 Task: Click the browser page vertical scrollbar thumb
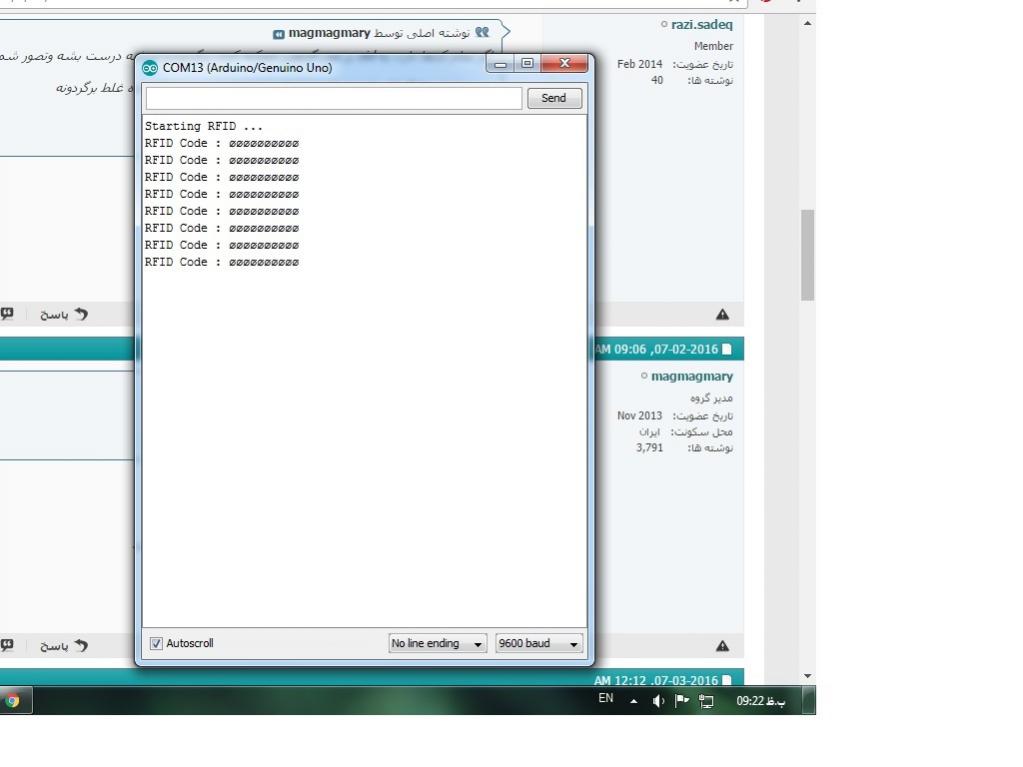(x=808, y=255)
